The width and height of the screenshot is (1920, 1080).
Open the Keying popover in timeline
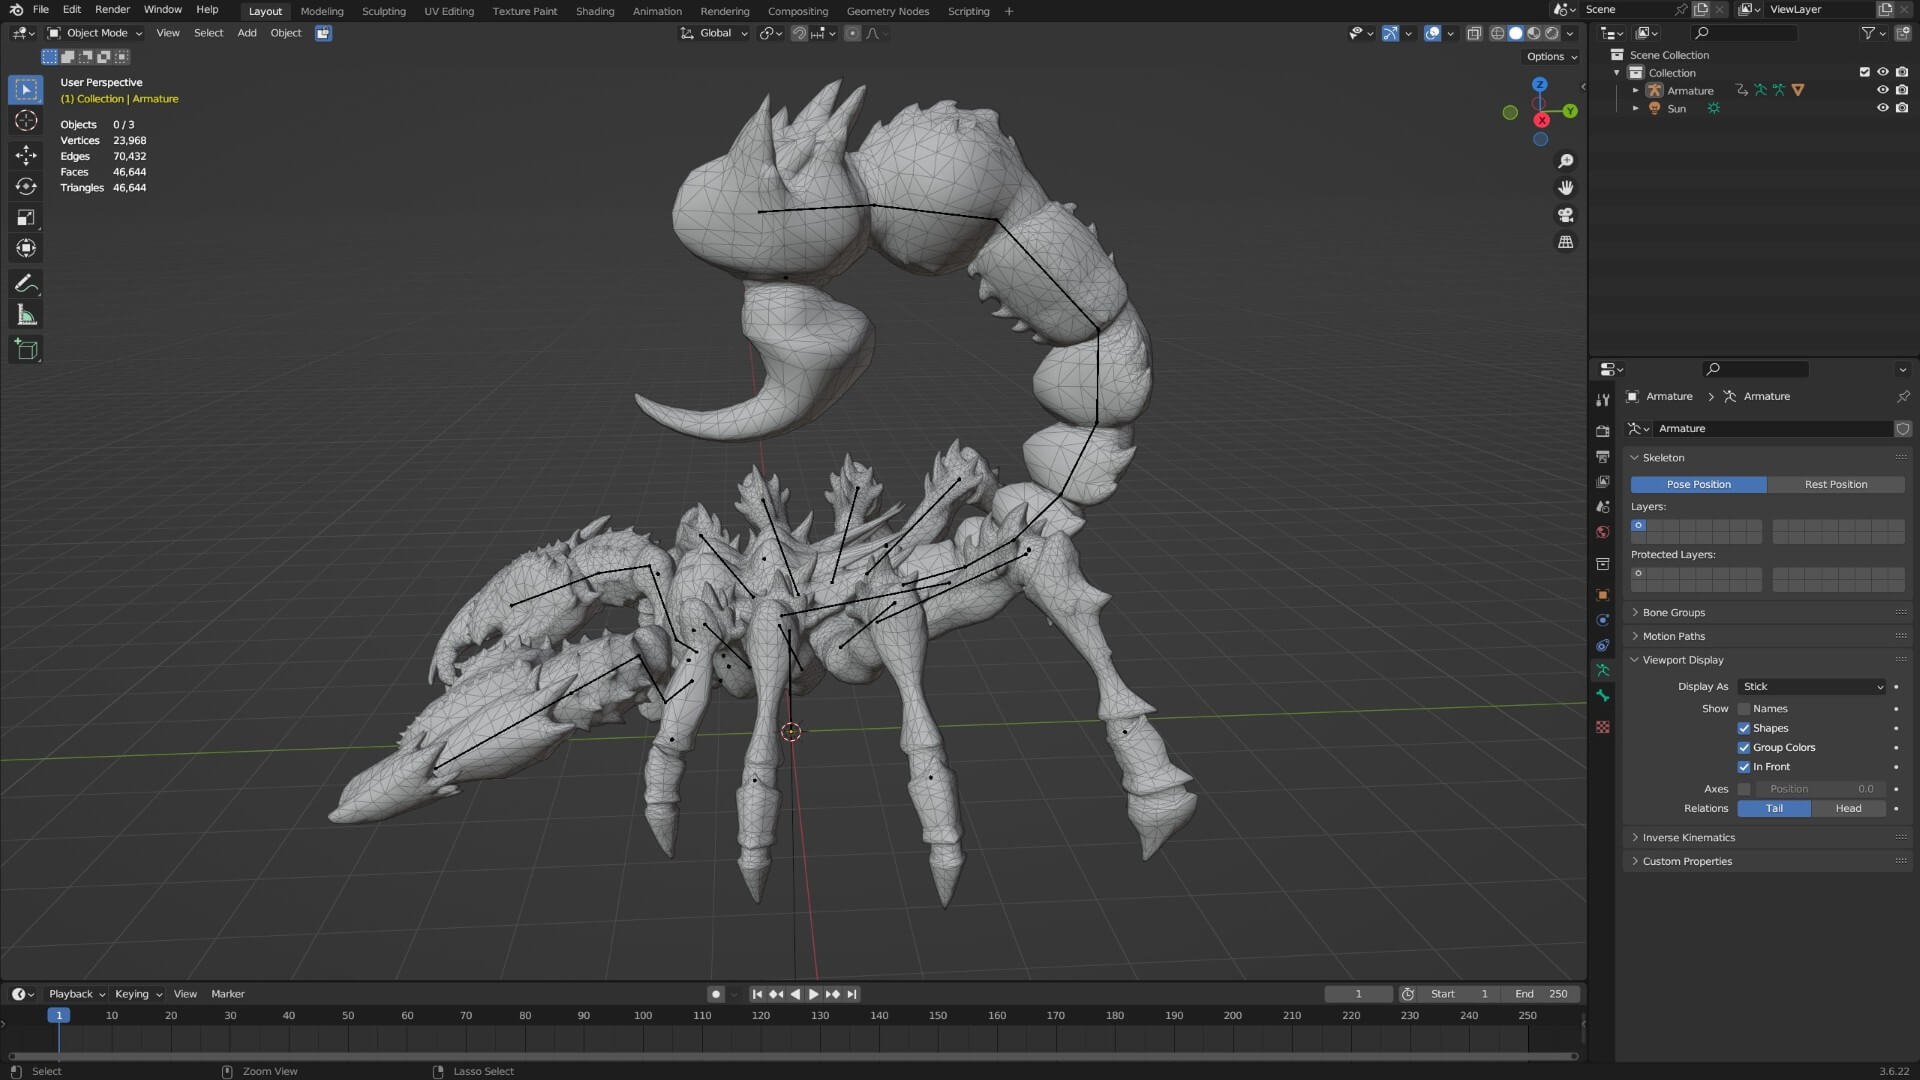tap(138, 994)
